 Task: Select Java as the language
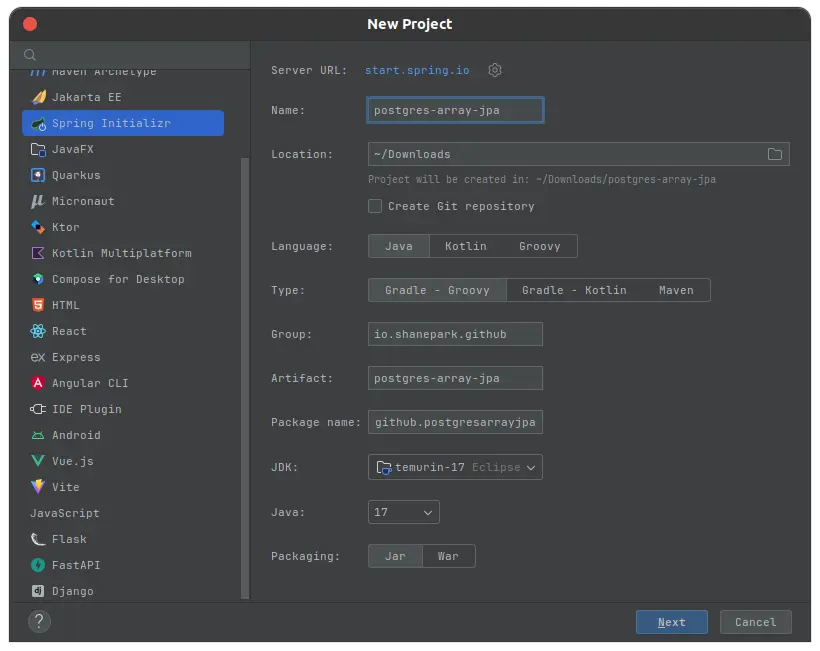click(398, 246)
